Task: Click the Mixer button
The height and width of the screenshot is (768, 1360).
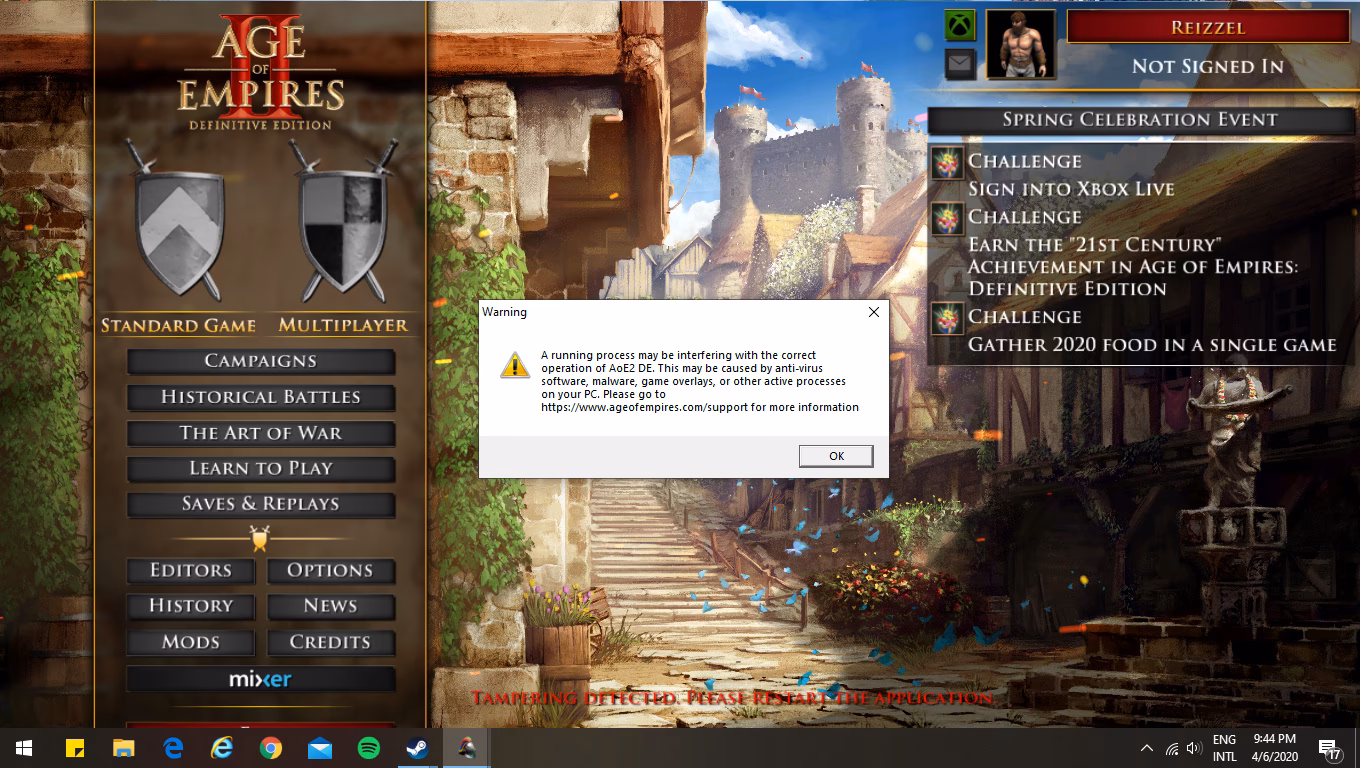Action: pos(261,679)
